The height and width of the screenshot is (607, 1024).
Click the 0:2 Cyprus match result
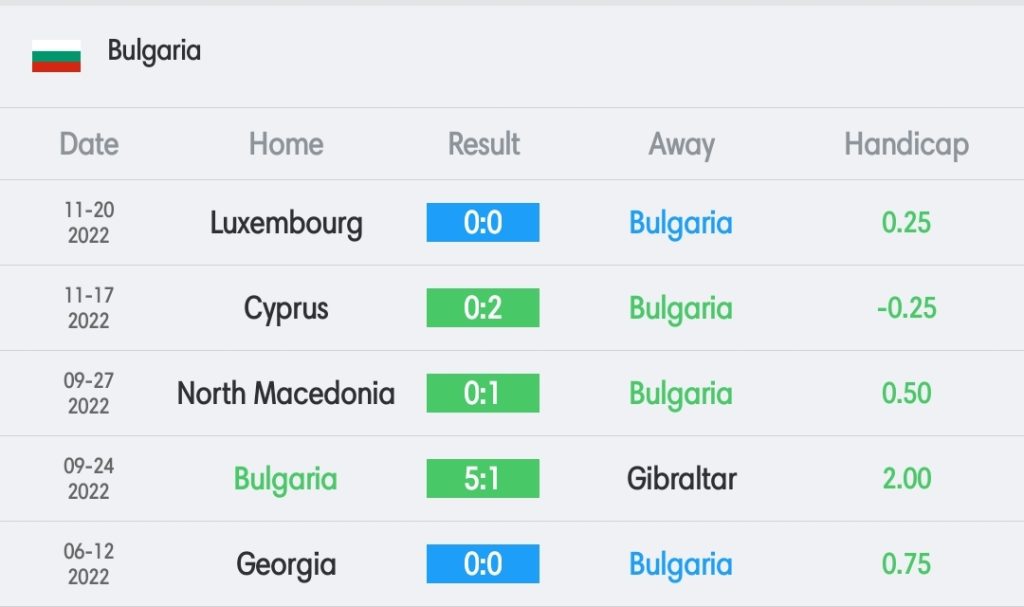click(483, 307)
